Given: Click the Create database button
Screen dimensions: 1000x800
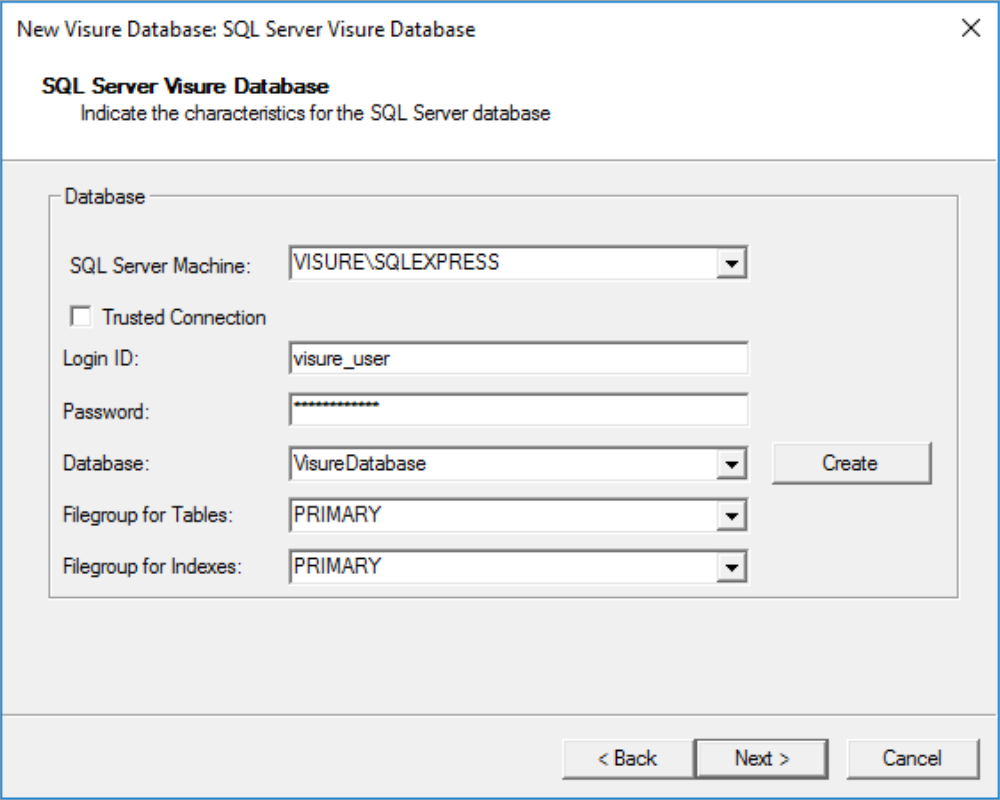Looking at the screenshot, I should pos(851,463).
